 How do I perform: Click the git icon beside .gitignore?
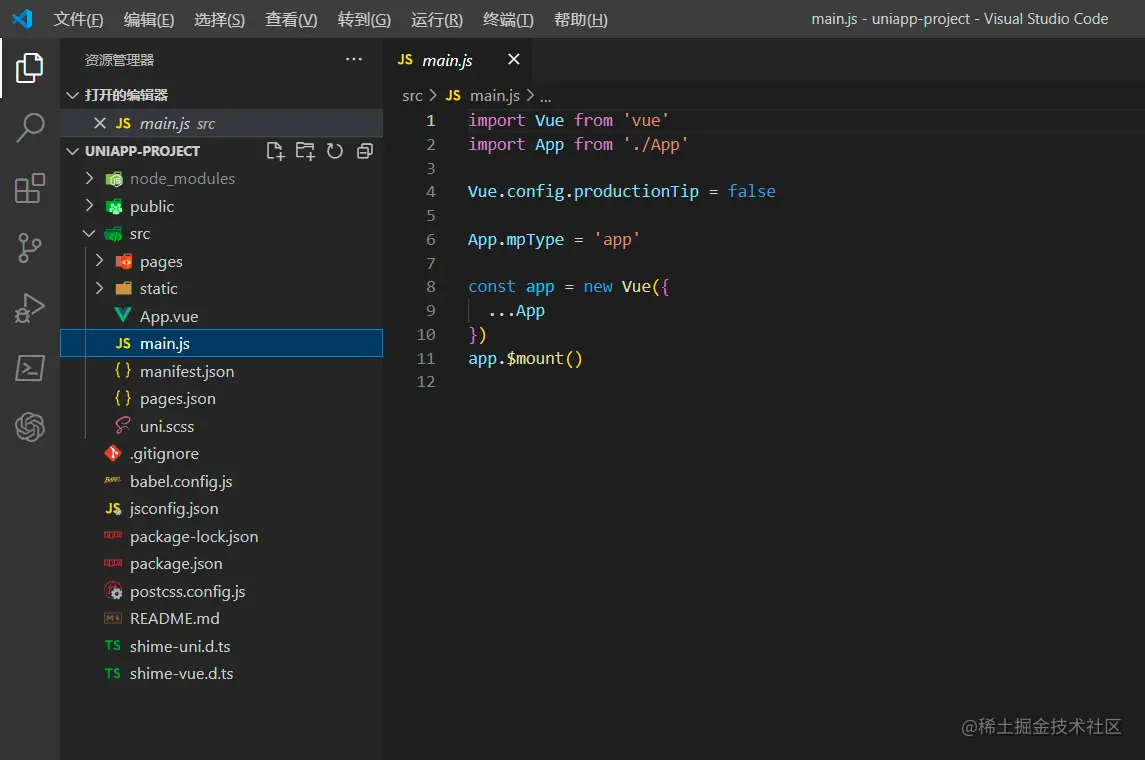click(x=112, y=453)
